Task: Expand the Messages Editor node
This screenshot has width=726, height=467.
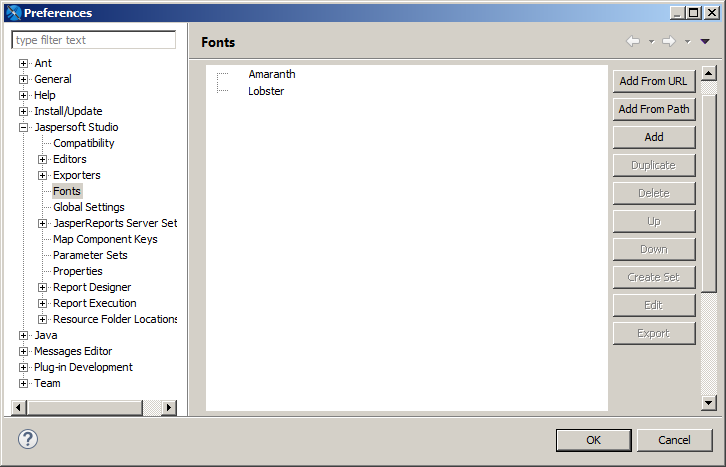Action: [x=23, y=352]
